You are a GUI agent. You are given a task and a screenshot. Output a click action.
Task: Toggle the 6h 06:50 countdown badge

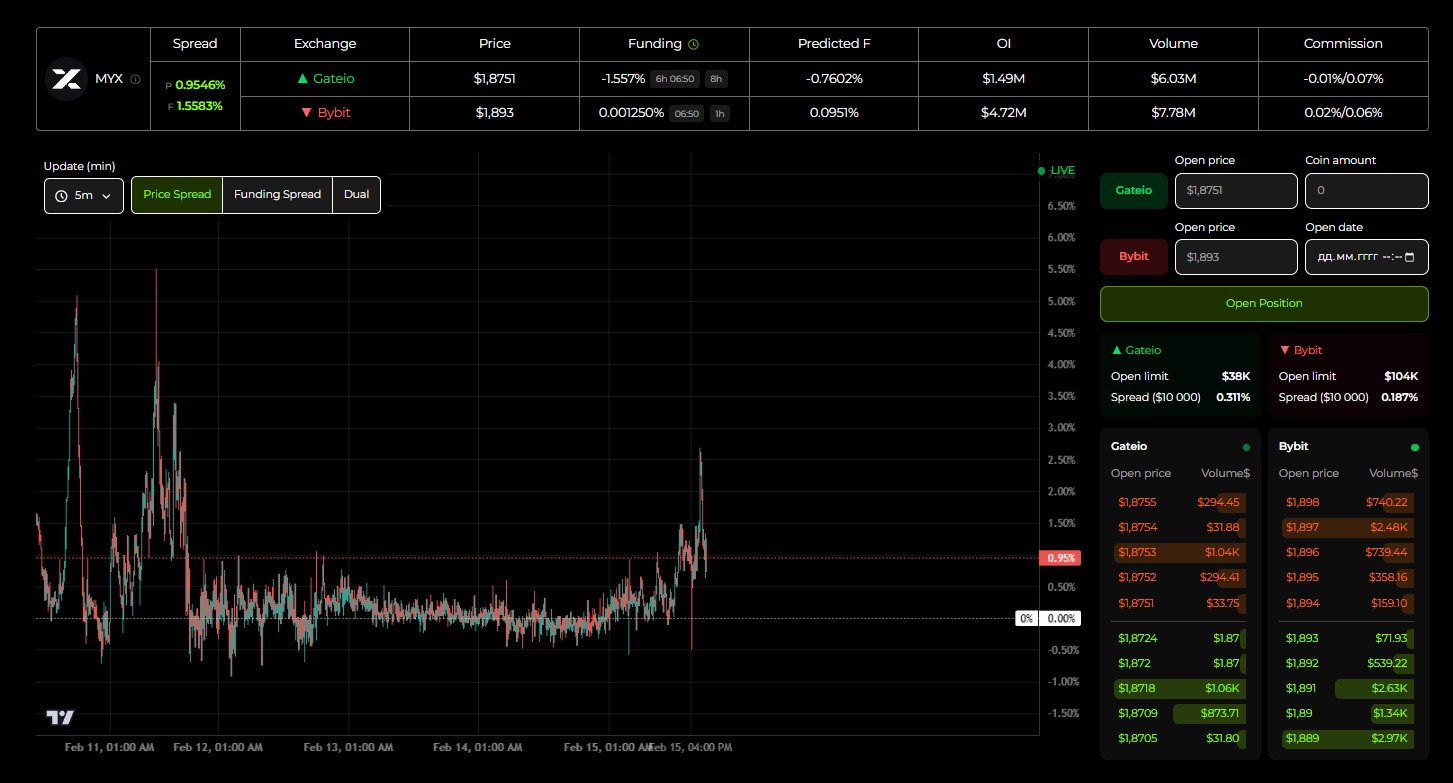[x=675, y=78]
